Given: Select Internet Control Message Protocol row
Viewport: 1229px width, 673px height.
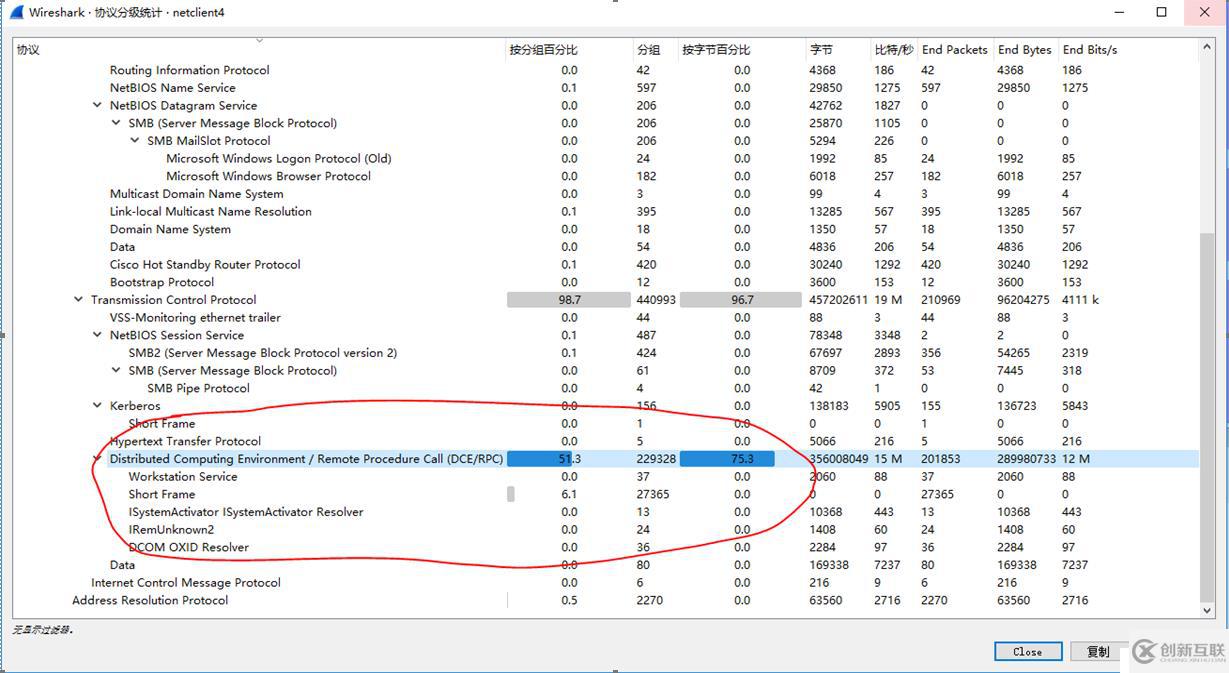Looking at the screenshot, I should click(x=605, y=583).
